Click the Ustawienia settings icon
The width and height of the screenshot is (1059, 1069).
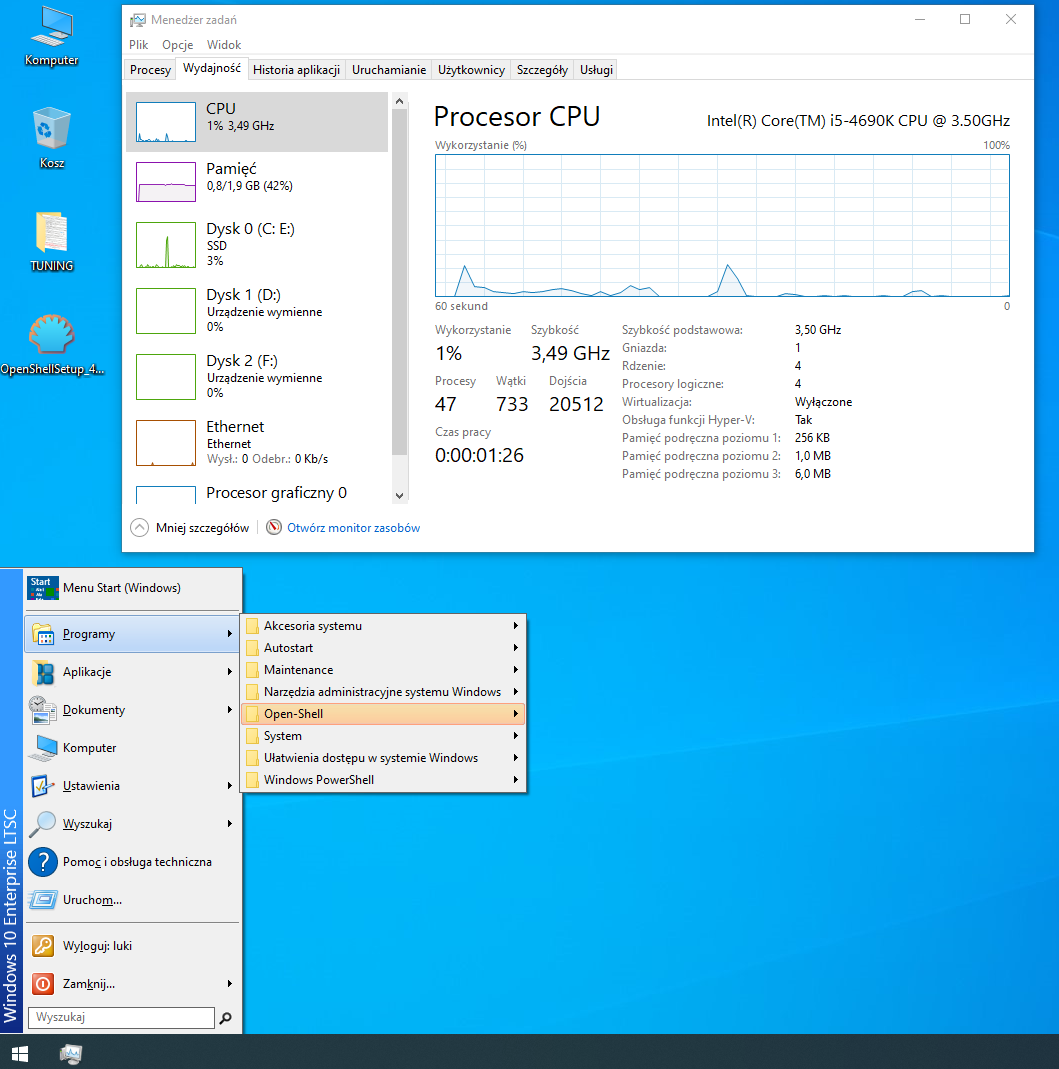[44, 786]
